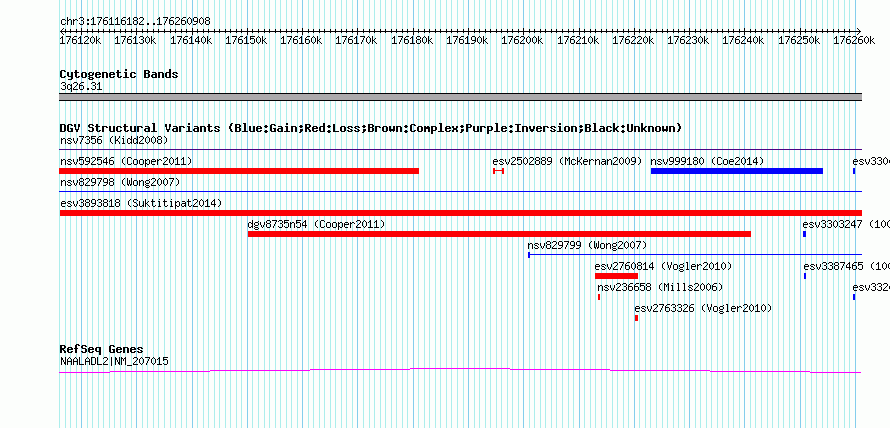Click the 176190k ruler position
Screen dimensions: 890x428
point(468,40)
